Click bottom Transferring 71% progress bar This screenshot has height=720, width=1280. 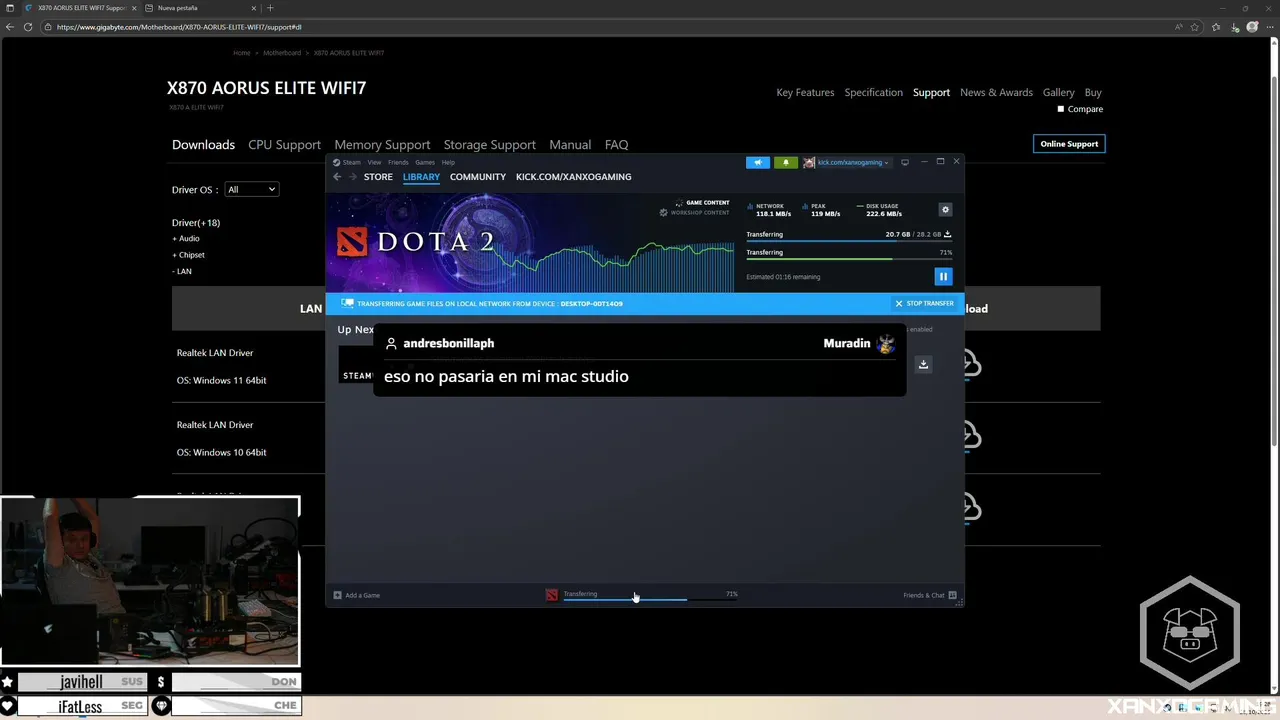(650, 600)
